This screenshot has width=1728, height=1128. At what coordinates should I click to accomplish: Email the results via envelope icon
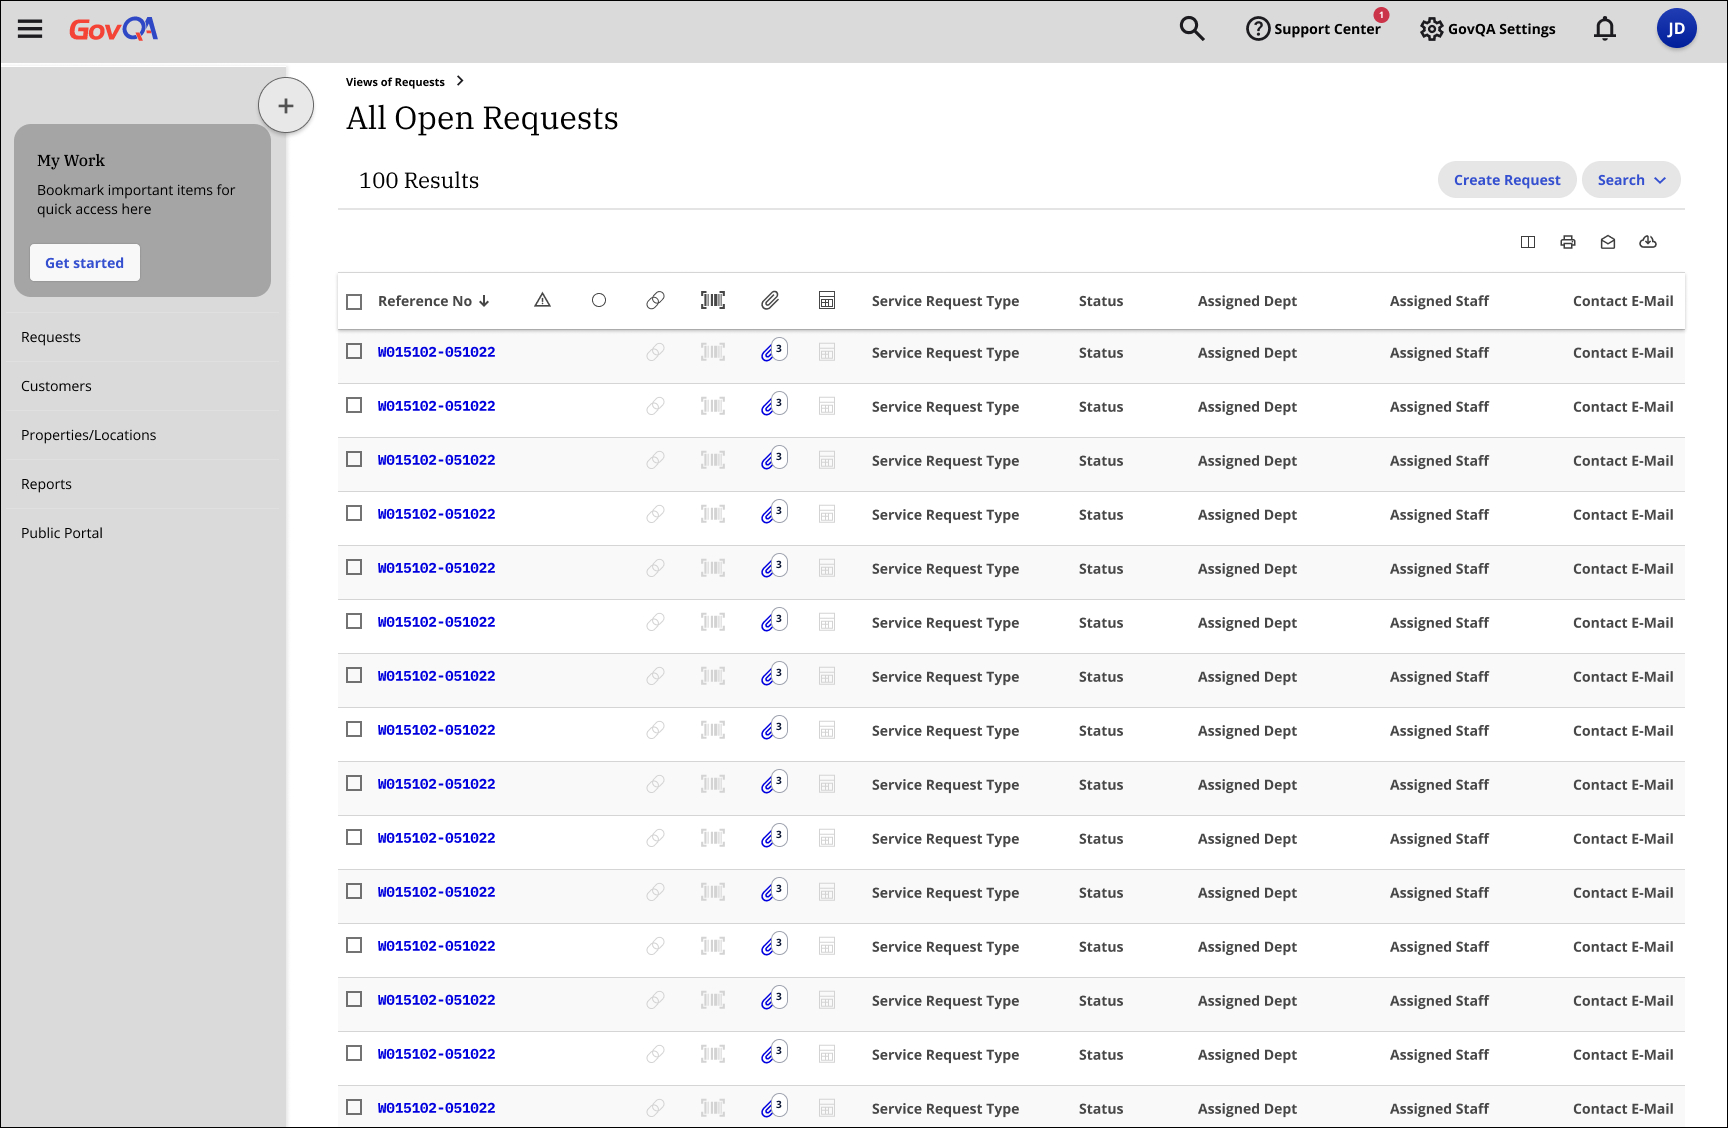(1608, 242)
